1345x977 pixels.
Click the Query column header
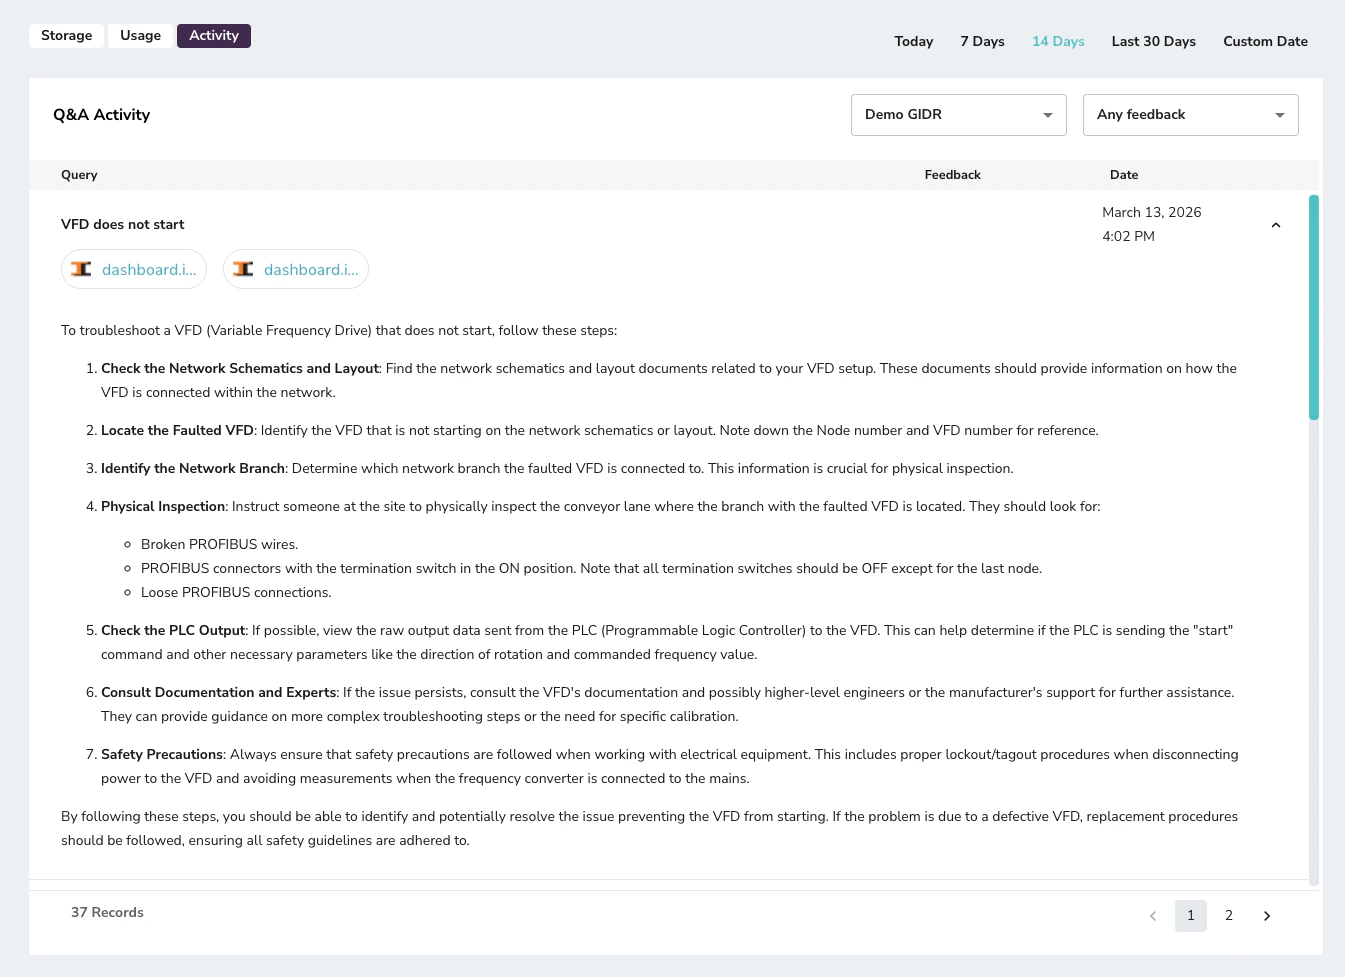coord(79,175)
